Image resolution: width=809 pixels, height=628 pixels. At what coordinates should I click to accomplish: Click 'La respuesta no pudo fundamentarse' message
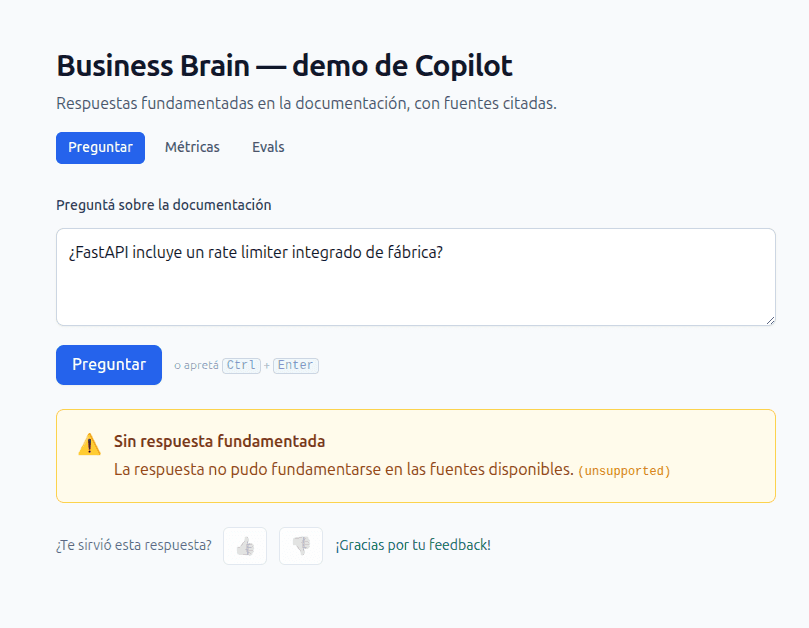point(344,470)
